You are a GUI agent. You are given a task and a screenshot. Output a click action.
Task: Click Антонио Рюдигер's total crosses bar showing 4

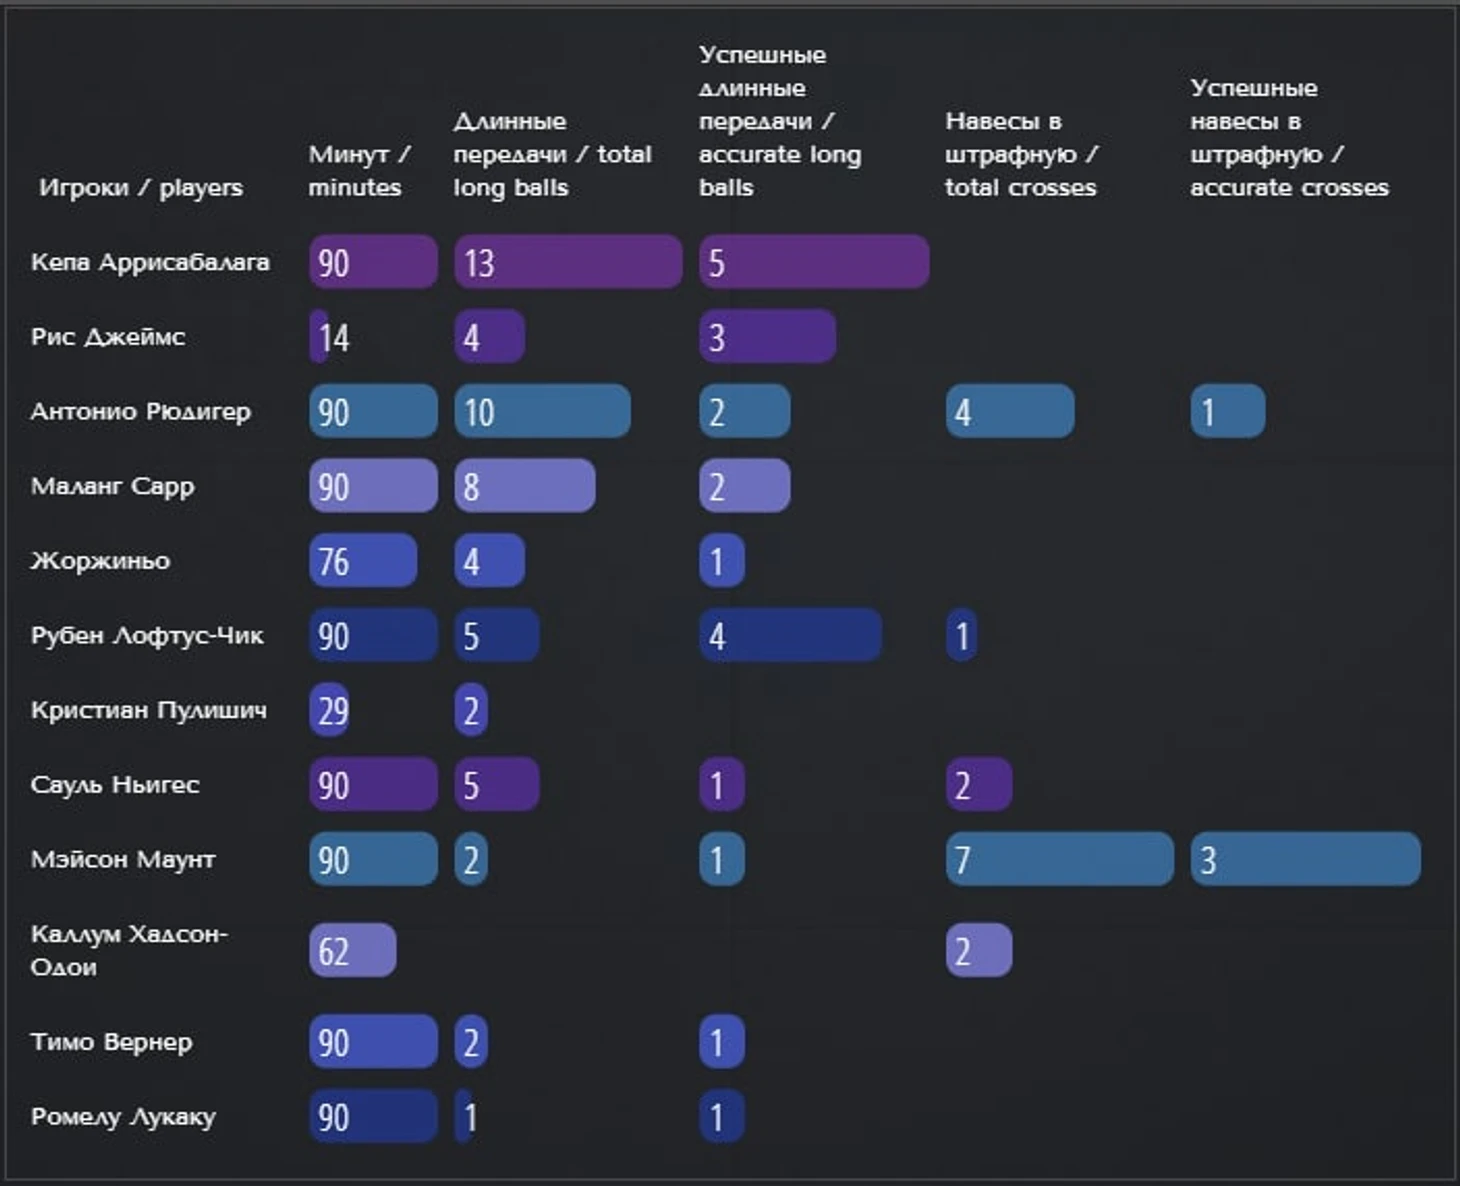click(1010, 411)
